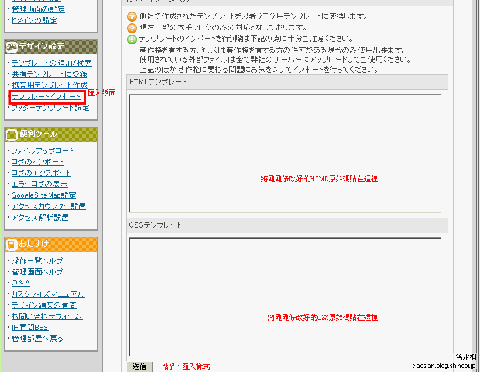Open the footer template settings link

point(50,108)
